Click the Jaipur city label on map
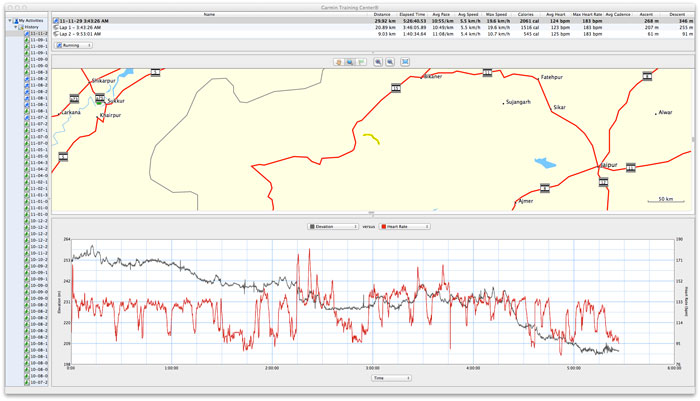The height and width of the screenshot is (401, 700). tap(609, 165)
